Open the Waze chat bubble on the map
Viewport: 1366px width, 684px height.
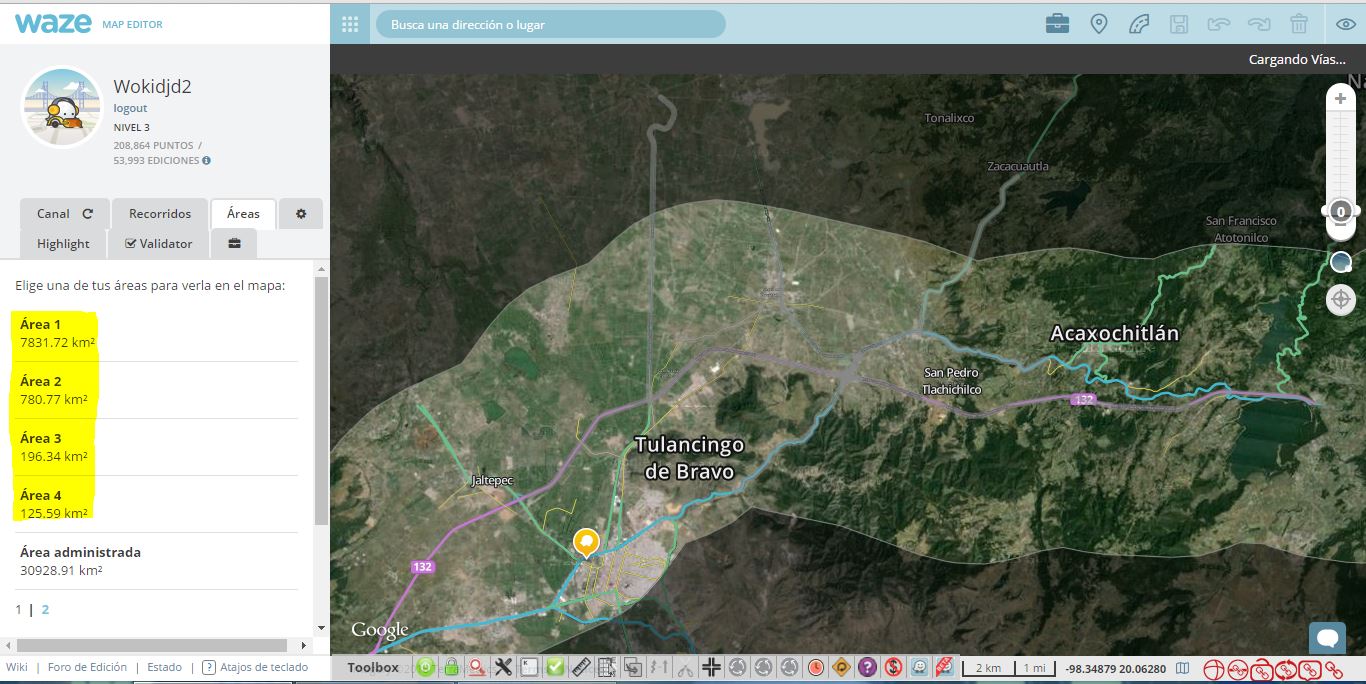[x=1327, y=637]
